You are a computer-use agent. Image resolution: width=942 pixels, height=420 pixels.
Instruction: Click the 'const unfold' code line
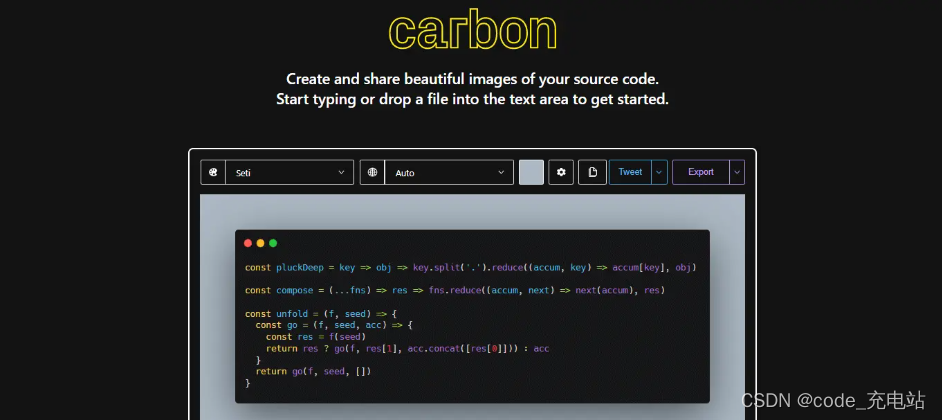coord(321,314)
